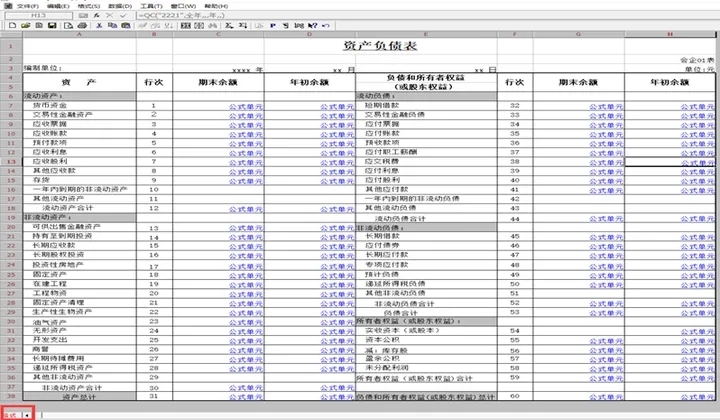Click the New file toolbar icon
Screen dimensions: 720x420
(12, 26)
